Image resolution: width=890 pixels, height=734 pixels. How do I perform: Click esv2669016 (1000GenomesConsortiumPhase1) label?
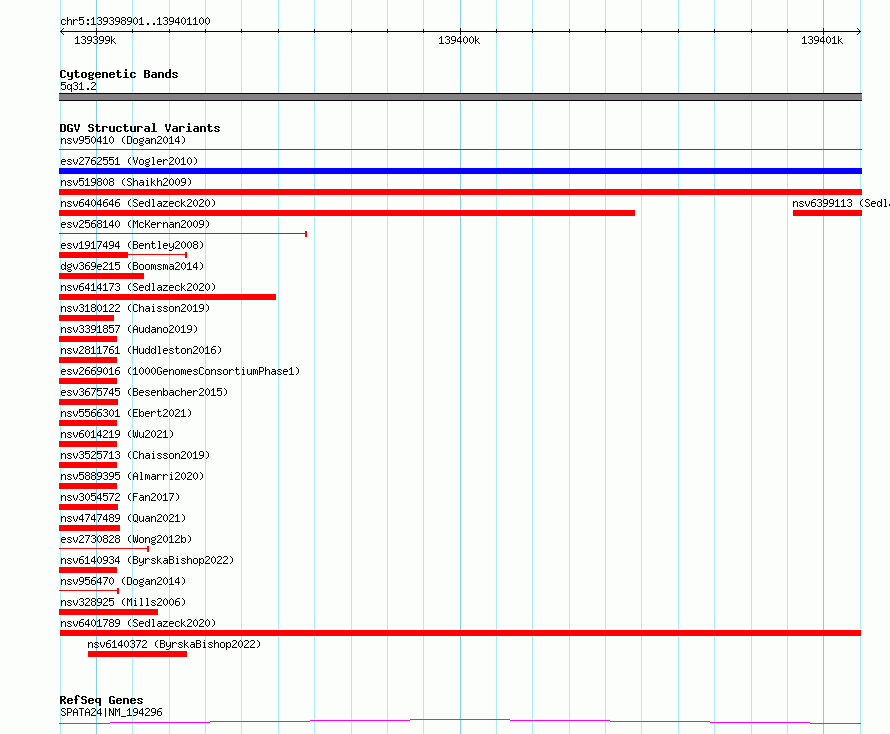click(x=180, y=371)
